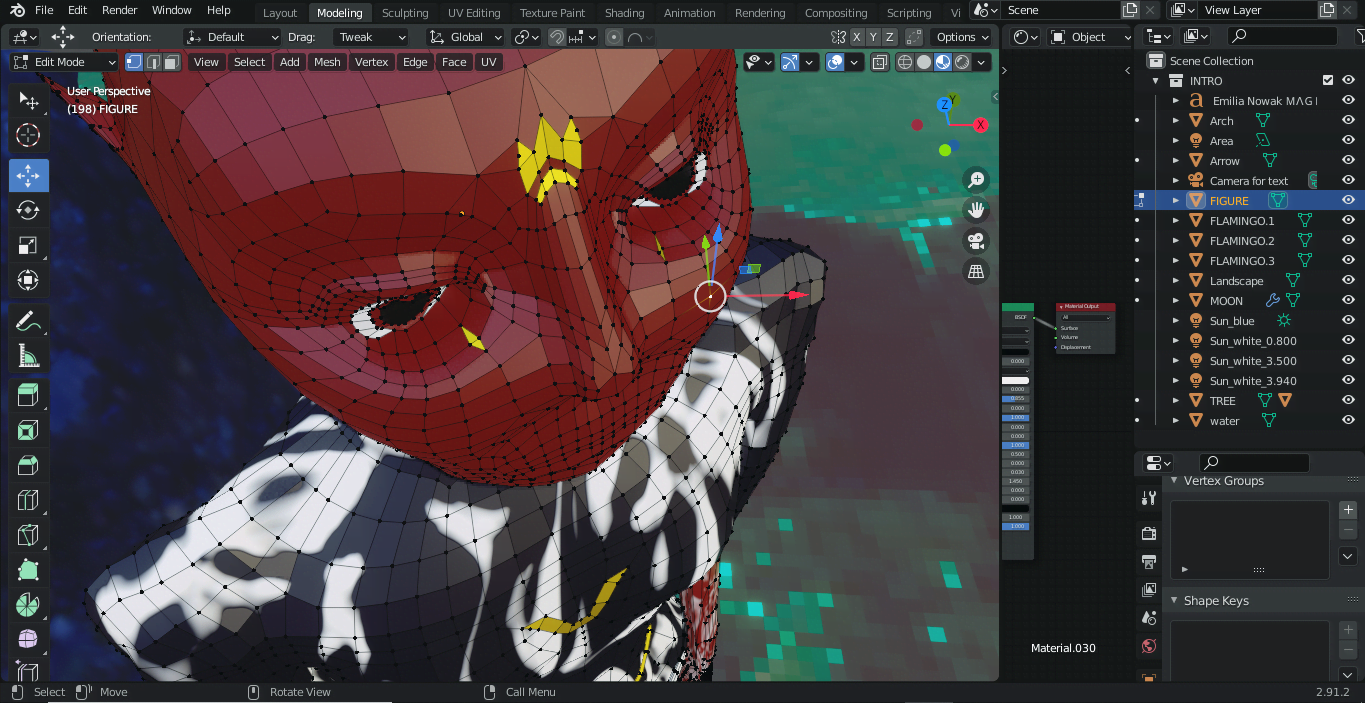Image resolution: width=1365 pixels, height=703 pixels.
Task: Select the Knife tool
Action: (28, 535)
